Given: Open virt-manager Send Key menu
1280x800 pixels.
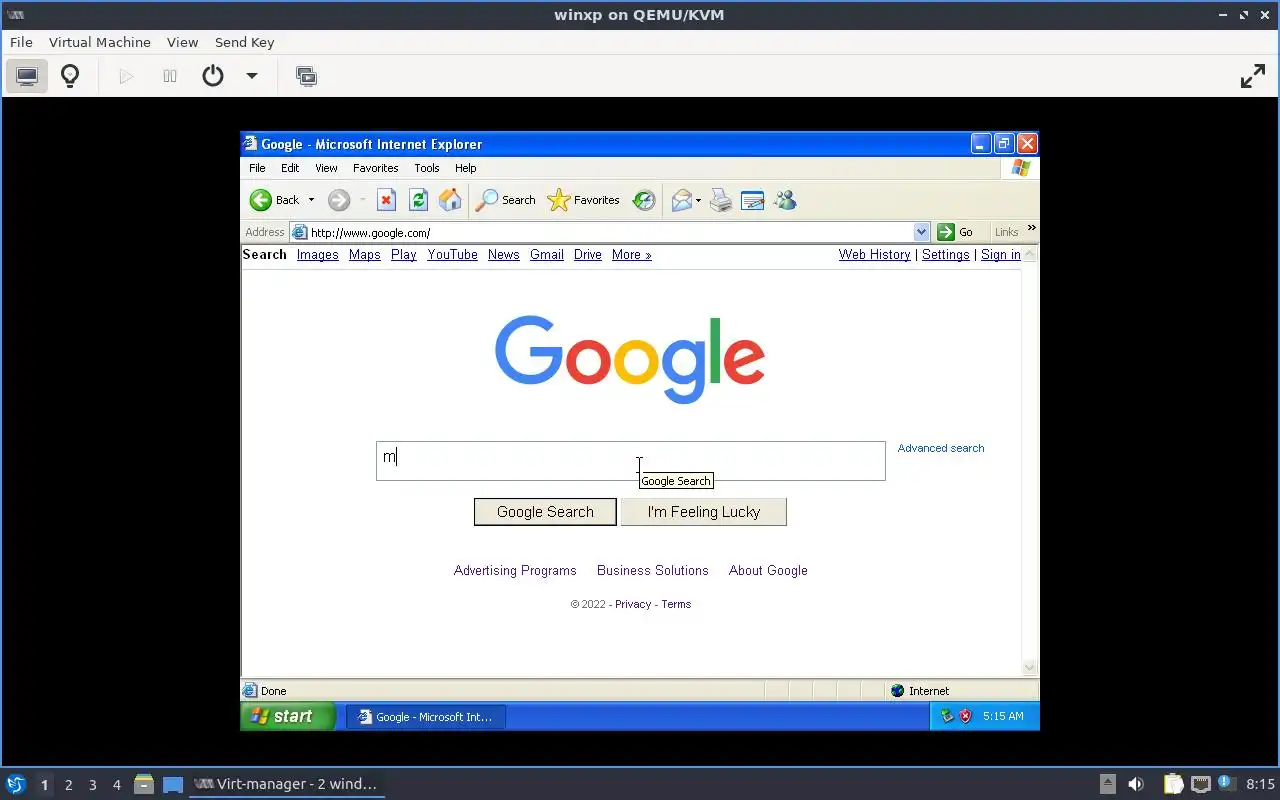Looking at the screenshot, I should click(244, 42).
